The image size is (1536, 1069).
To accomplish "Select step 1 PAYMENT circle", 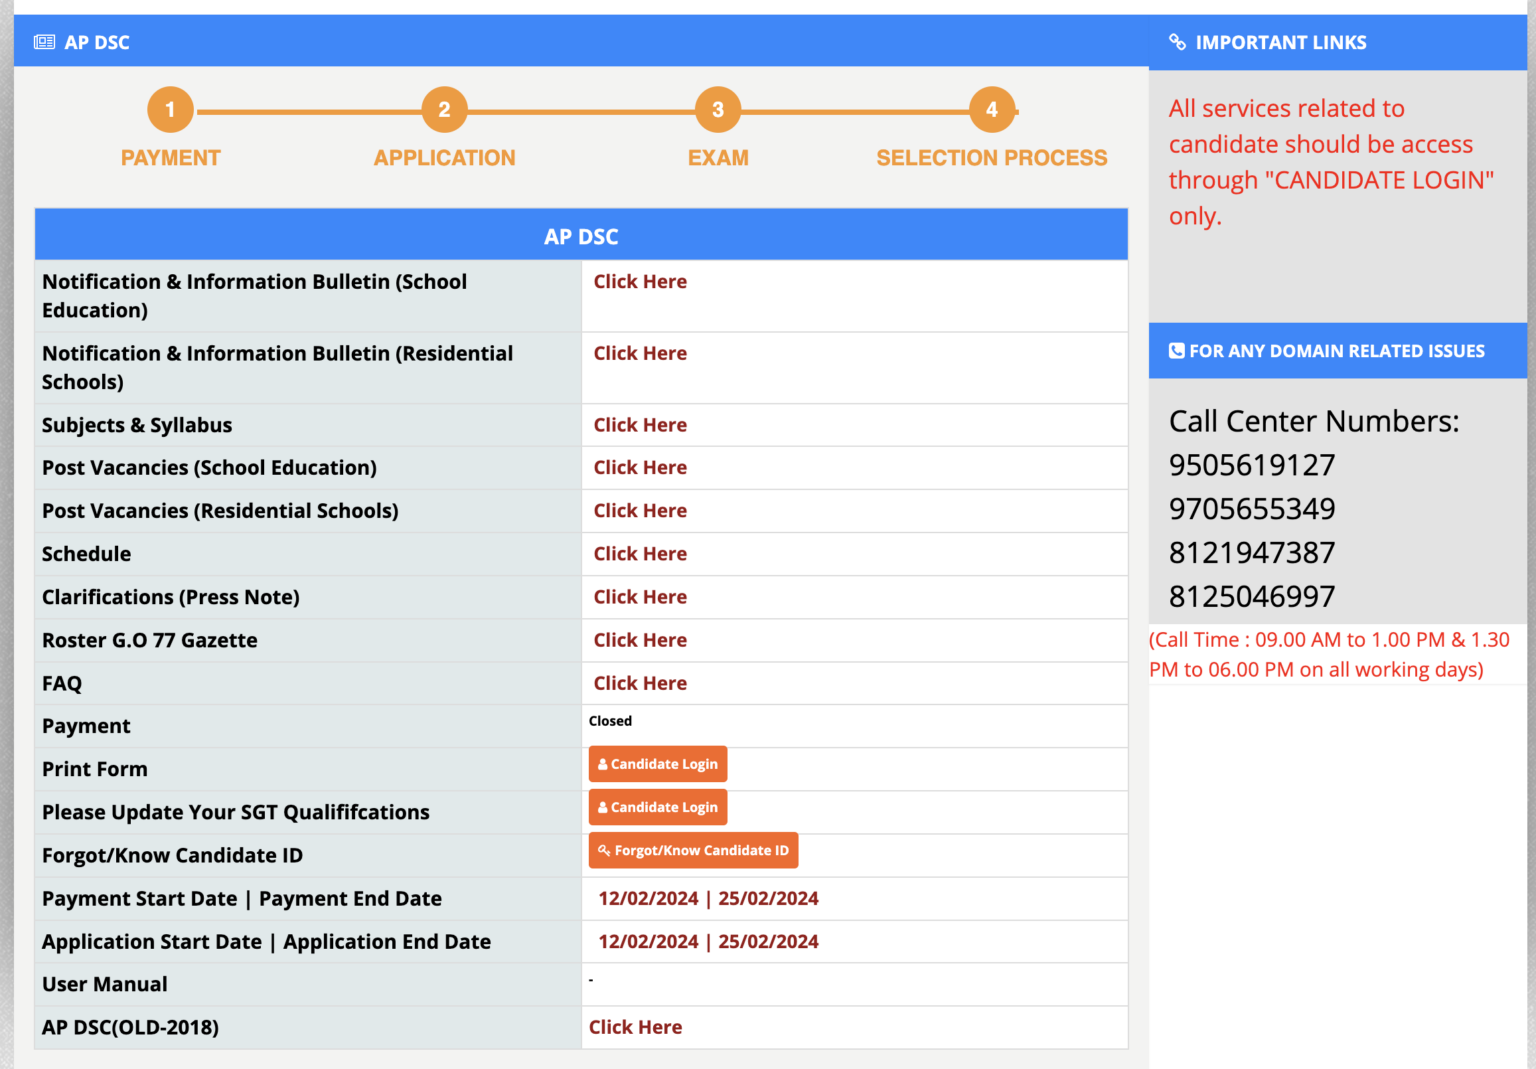I will (x=170, y=110).
